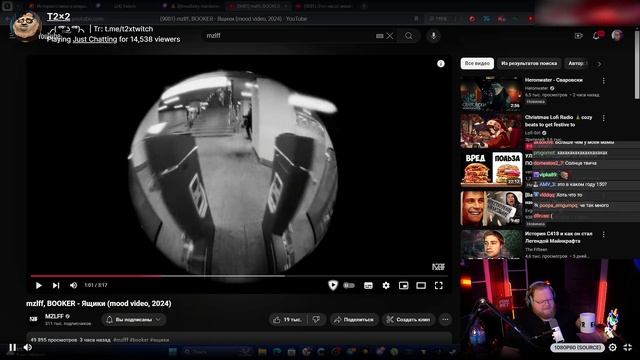Open the История C418 video title

pyautogui.click(x=558, y=237)
